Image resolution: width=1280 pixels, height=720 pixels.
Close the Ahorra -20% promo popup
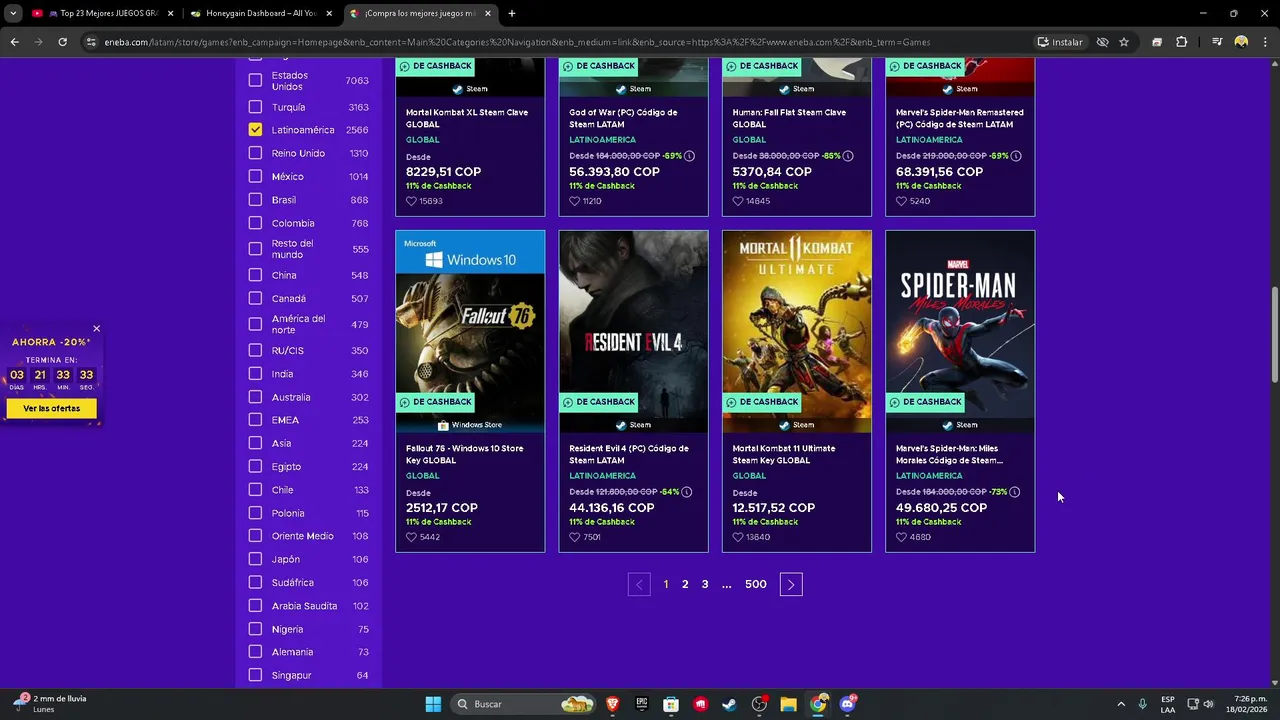click(96, 329)
